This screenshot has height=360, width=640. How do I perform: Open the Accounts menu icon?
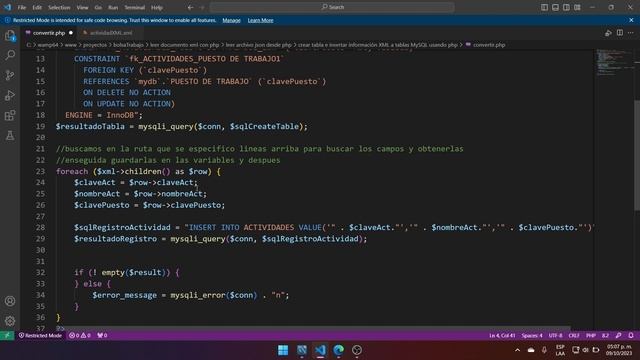coord(10,301)
